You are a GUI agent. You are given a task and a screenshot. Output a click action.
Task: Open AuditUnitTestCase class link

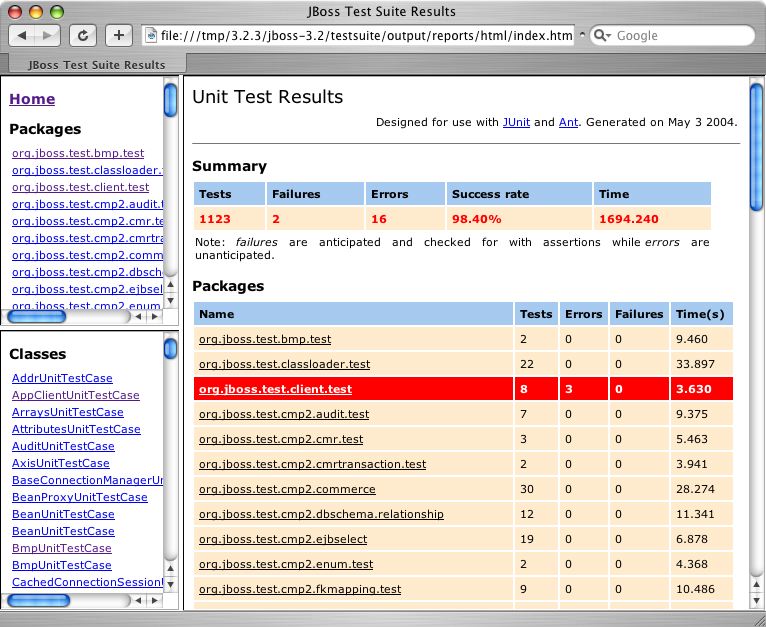tap(64, 446)
